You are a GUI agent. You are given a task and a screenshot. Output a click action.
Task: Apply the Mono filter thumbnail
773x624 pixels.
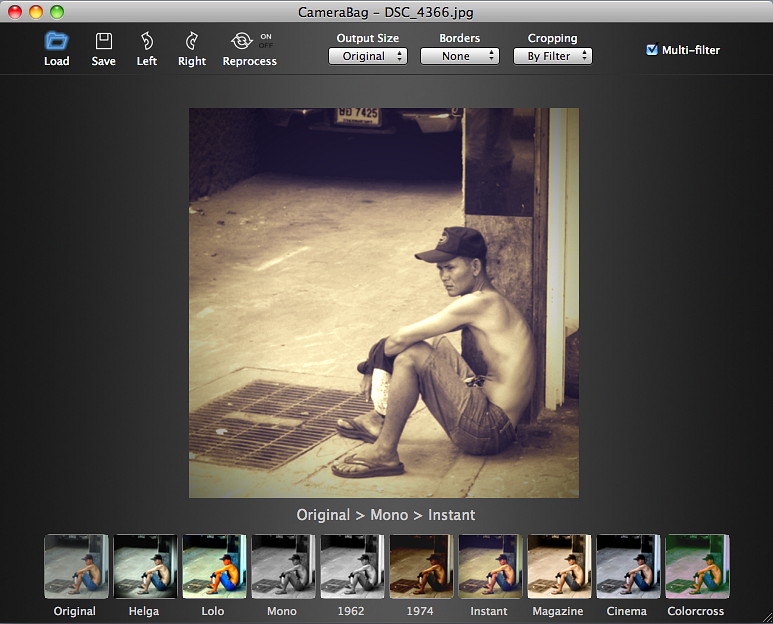[283, 566]
